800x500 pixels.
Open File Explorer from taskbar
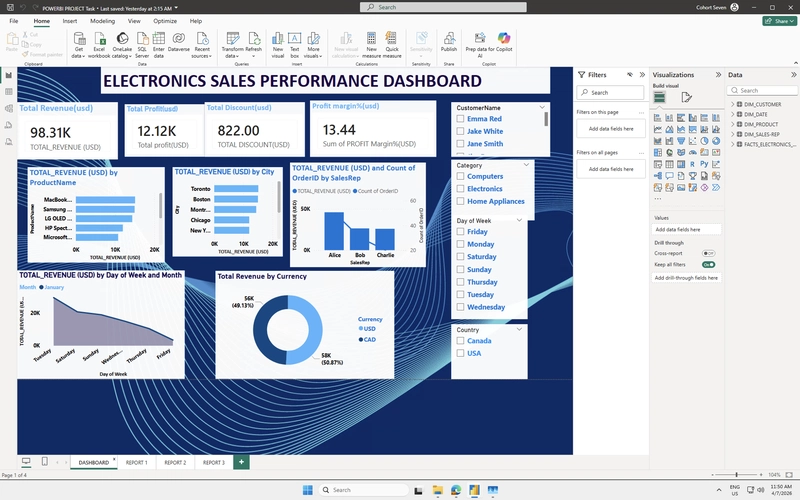[437, 490]
